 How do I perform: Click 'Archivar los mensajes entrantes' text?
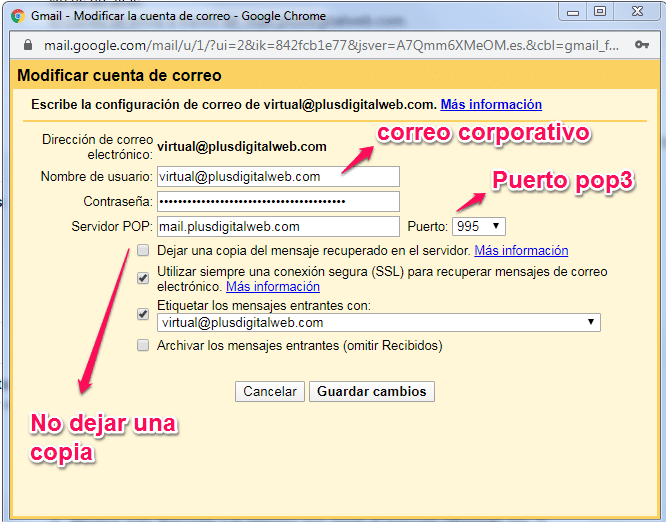pos(299,345)
